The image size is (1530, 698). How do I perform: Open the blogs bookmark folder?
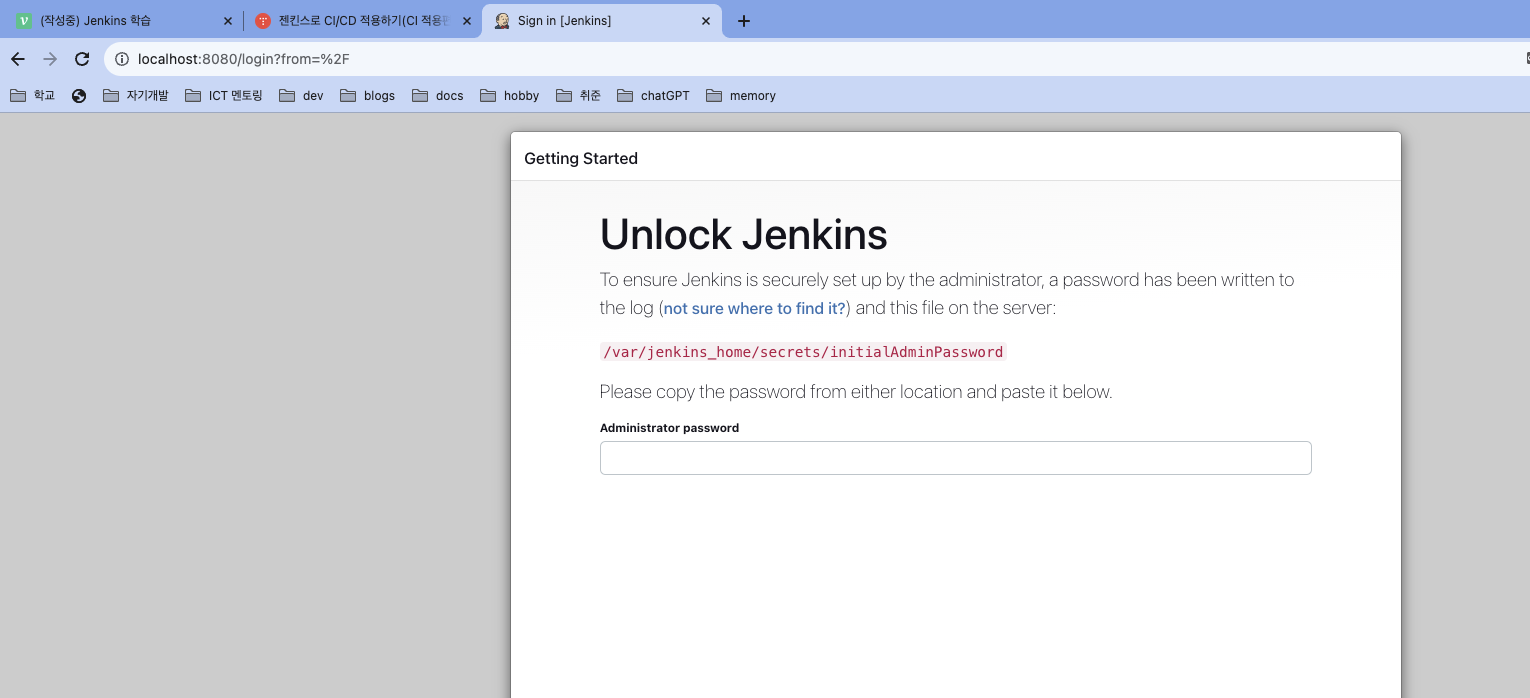click(x=367, y=96)
